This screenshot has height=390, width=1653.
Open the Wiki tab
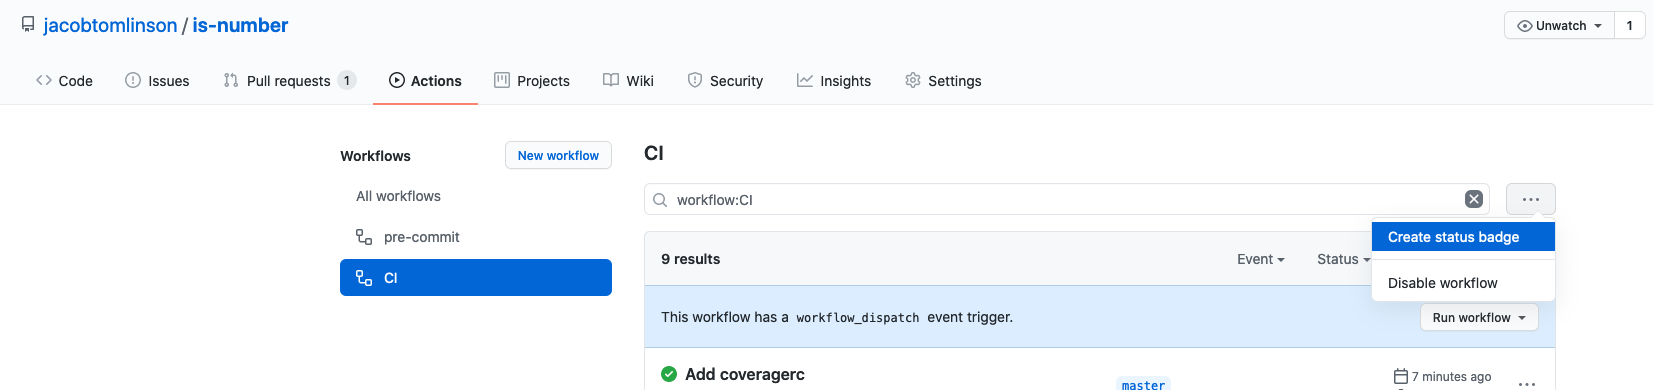628,81
